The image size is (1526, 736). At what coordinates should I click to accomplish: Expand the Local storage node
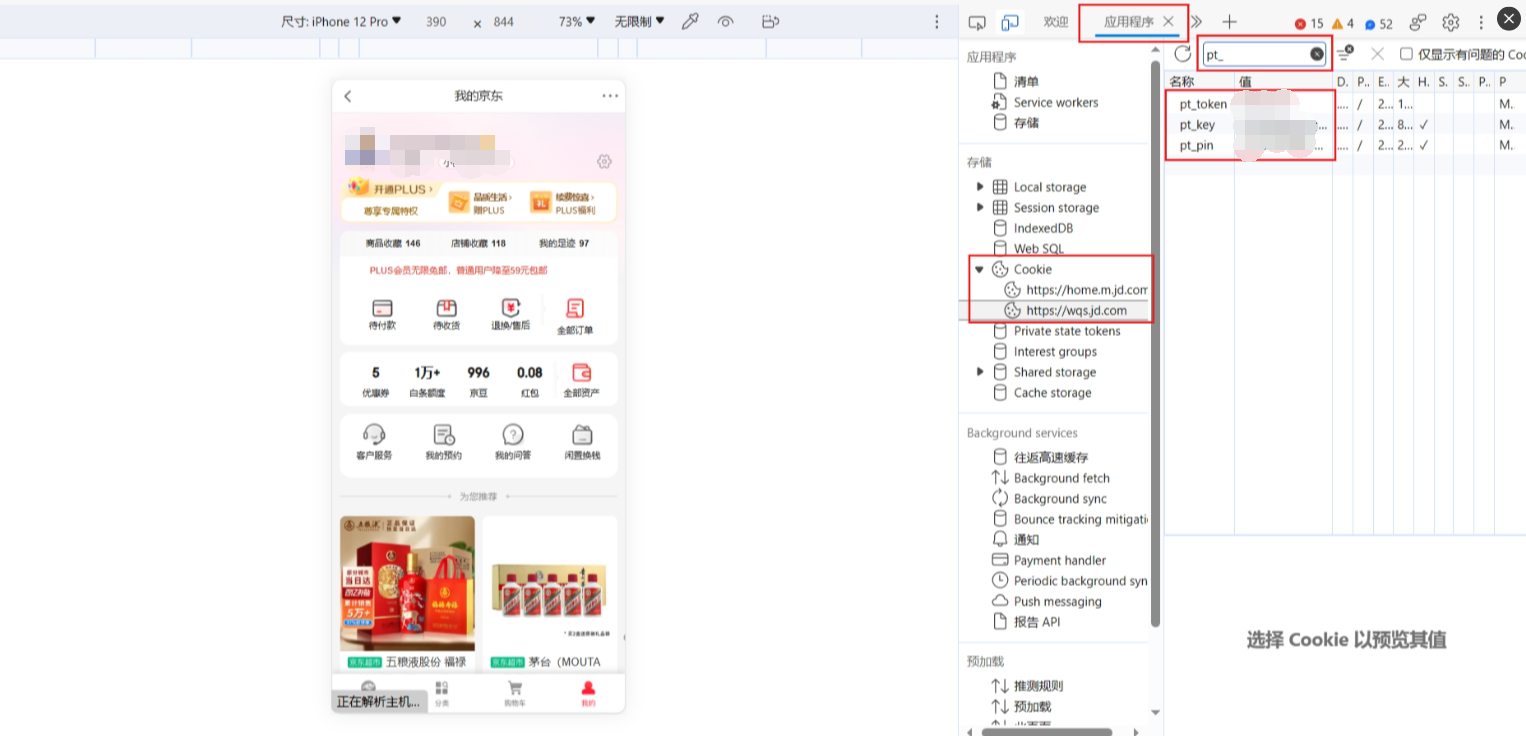980,187
